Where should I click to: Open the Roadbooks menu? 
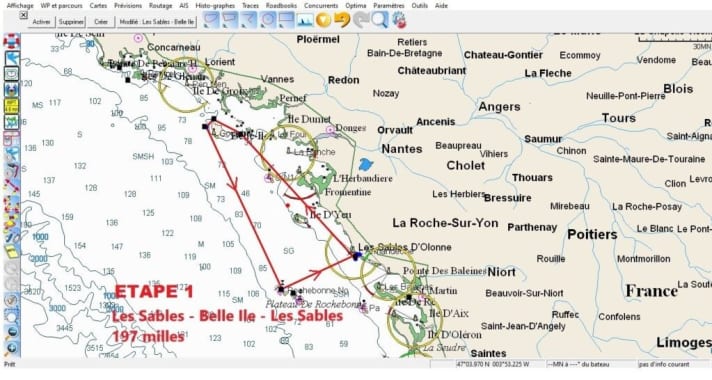tap(281, 5)
